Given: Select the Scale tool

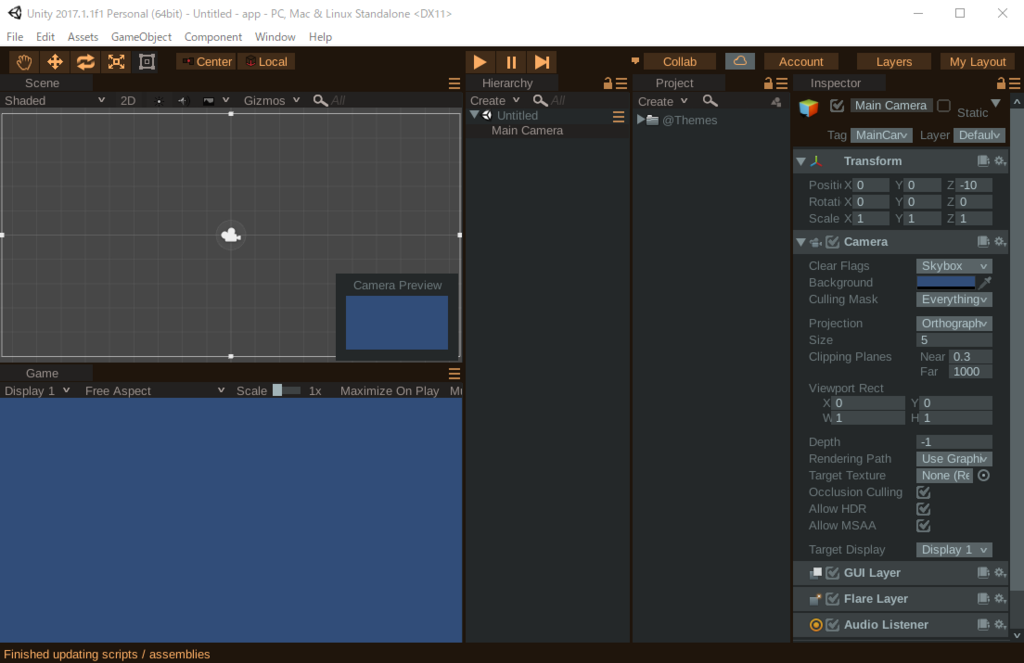Looking at the screenshot, I should click(x=116, y=62).
